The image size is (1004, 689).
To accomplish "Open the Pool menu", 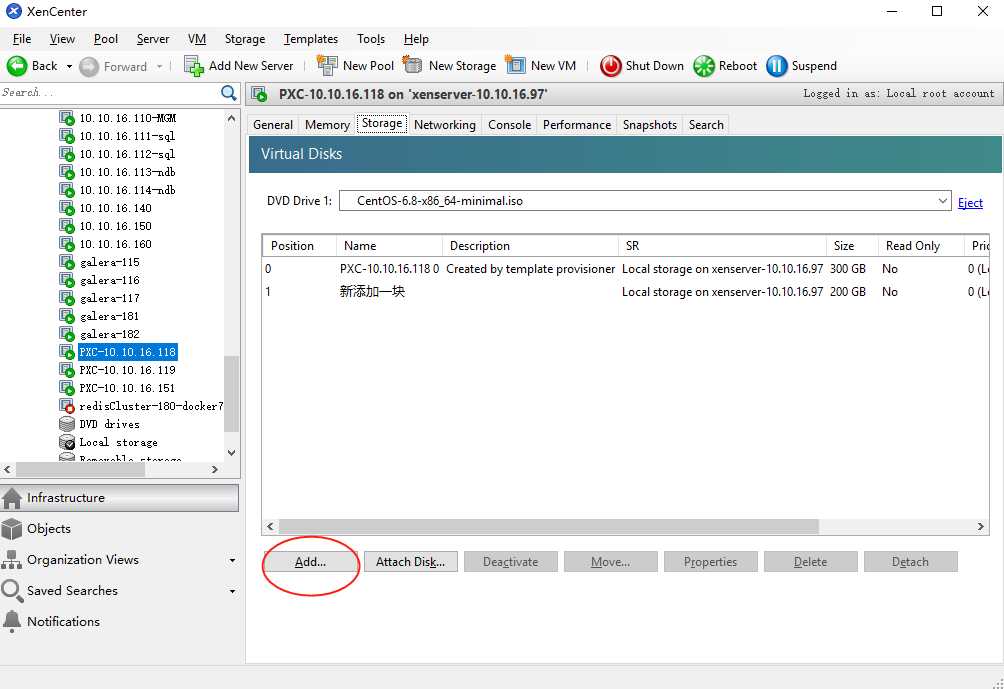I will pos(106,39).
